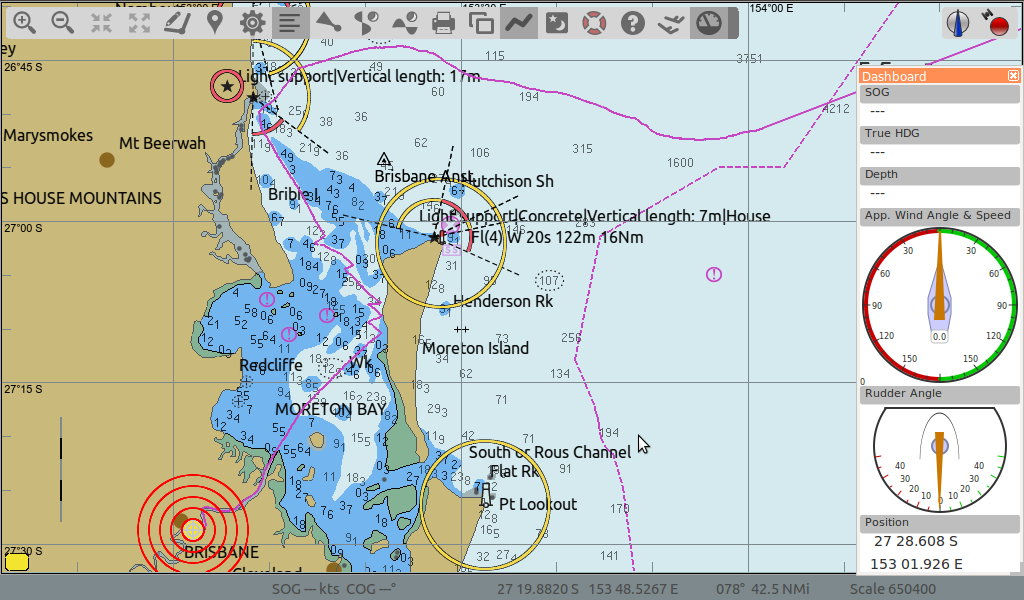
Task: Toggle ENC text display
Action: (289, 22)
